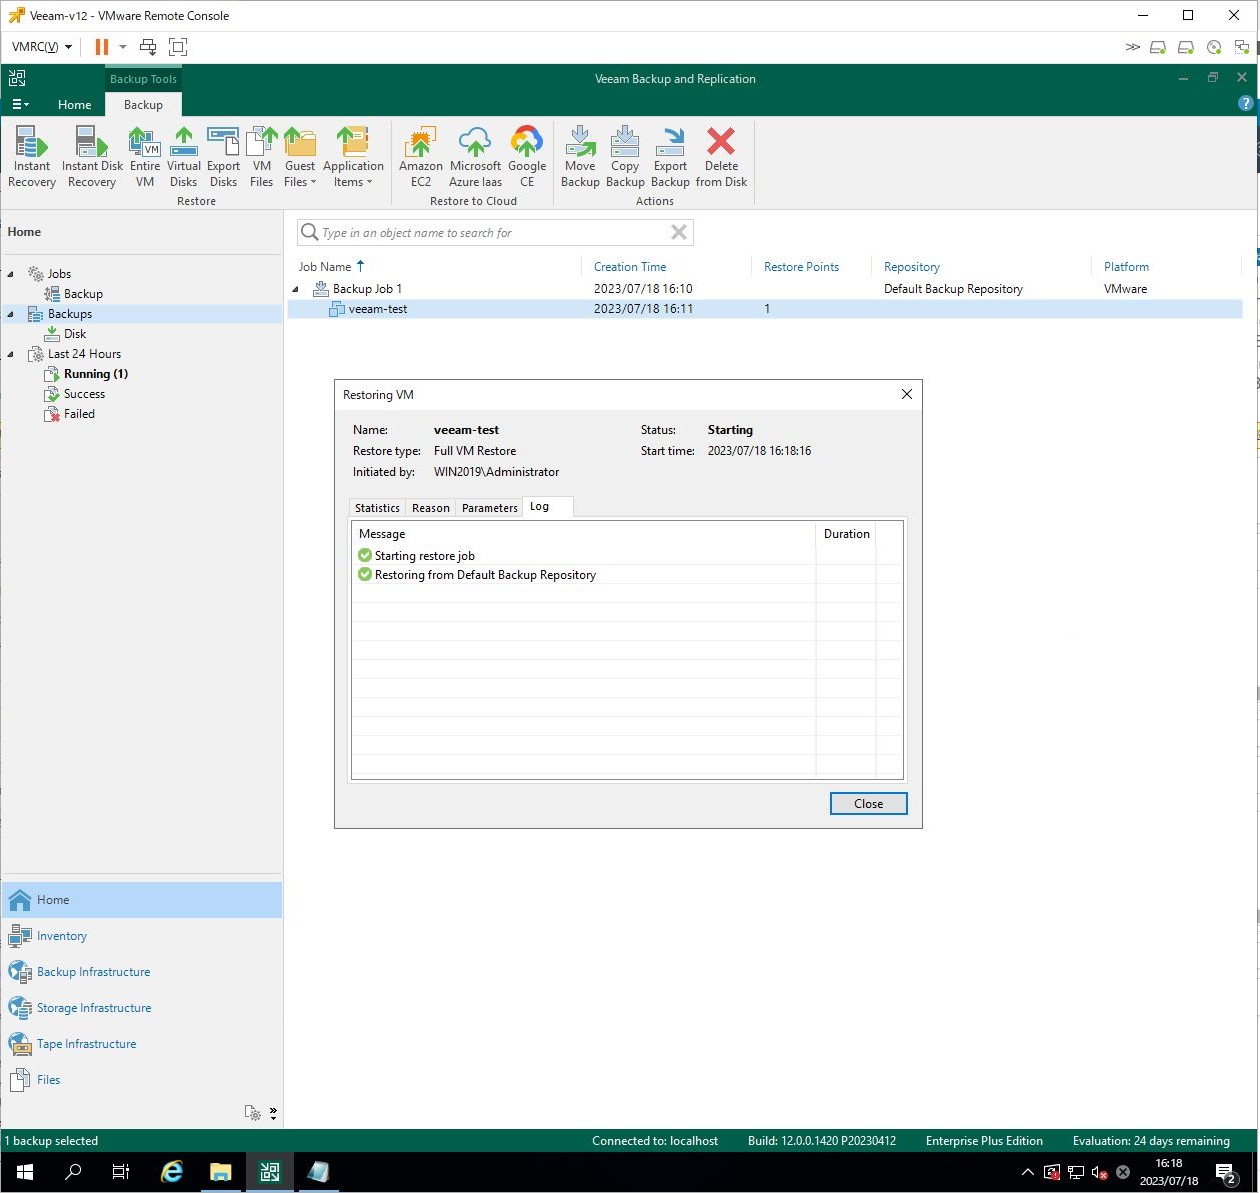
Task: Open Virtual Disks restore option
Action: pyautogui.click(x=184, y=158)
